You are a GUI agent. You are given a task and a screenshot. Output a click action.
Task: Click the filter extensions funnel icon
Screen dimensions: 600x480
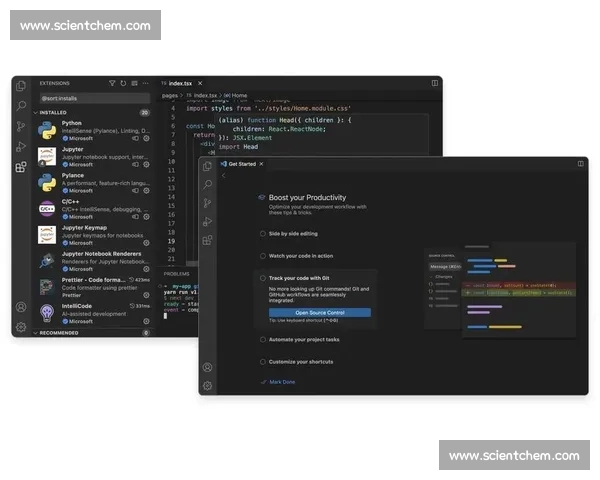click(x=112, y=83)
